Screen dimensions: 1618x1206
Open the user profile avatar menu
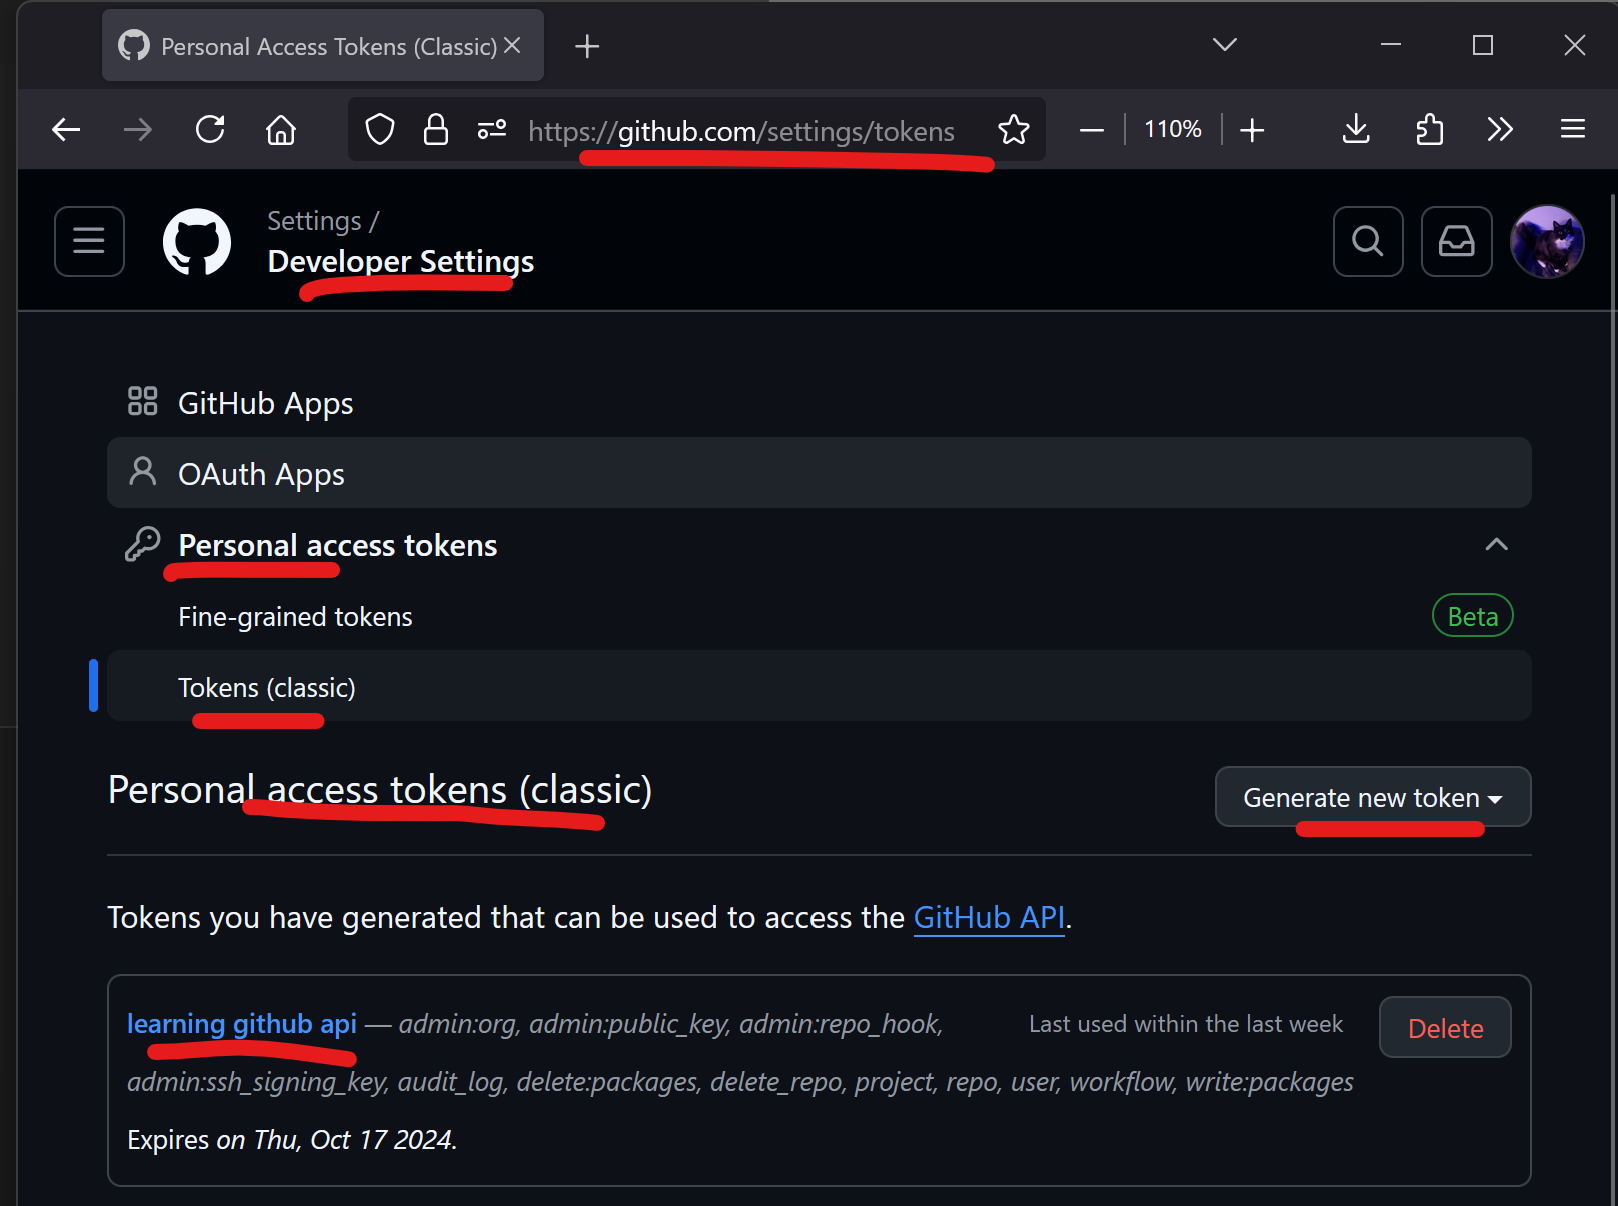(x=1547, y=241)
